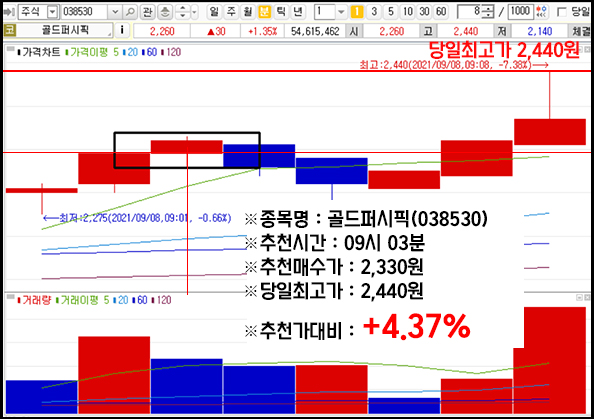Screen dimensions: 594x419
Task: Select the 60-minute interval button
Action: 441,12
